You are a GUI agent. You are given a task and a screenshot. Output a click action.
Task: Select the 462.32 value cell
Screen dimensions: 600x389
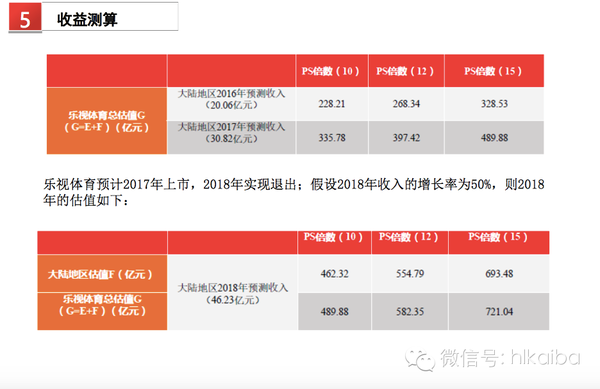click(334, 274)
